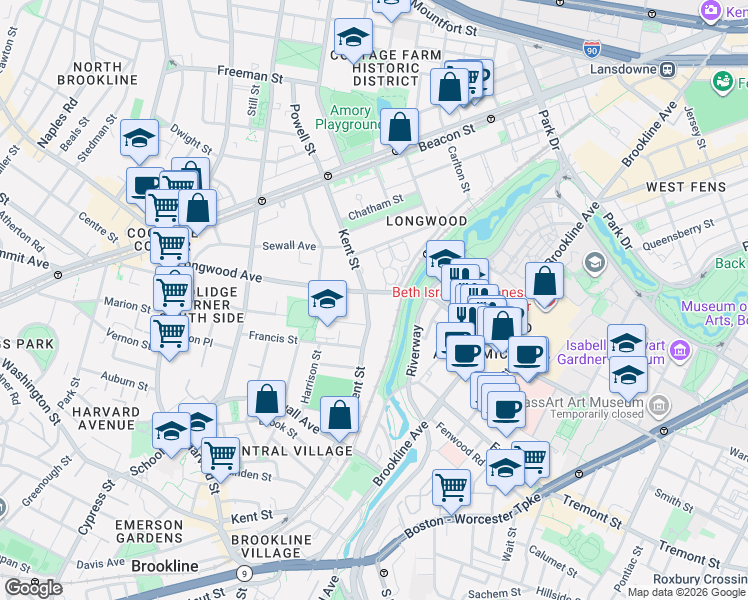
Task: Click the Route 9 road shield
Action: pyautogui.click(x=244, y=573)
